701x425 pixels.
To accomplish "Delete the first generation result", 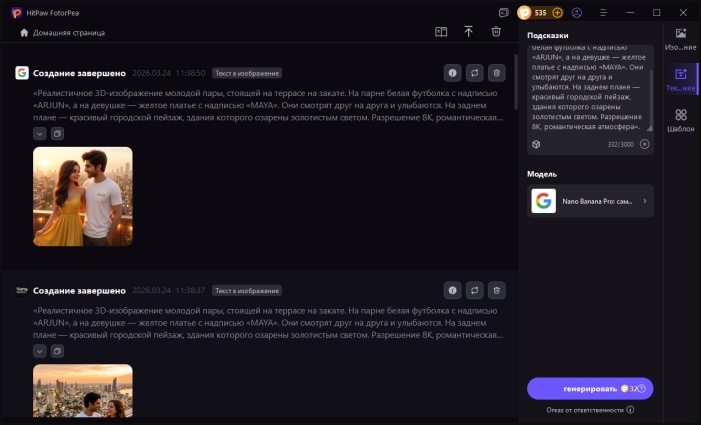I will pyautogui.click(x=497, y=73).
